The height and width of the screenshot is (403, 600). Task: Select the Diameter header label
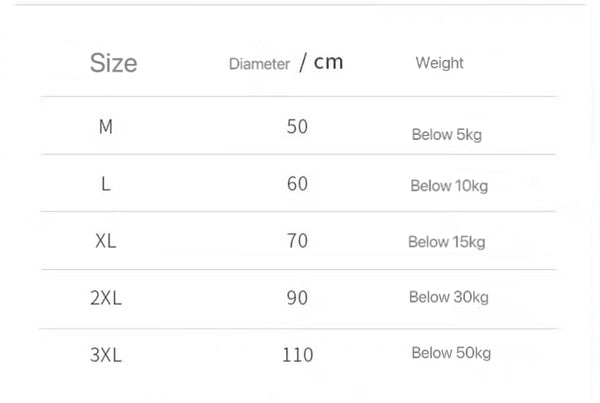(259, 65)
